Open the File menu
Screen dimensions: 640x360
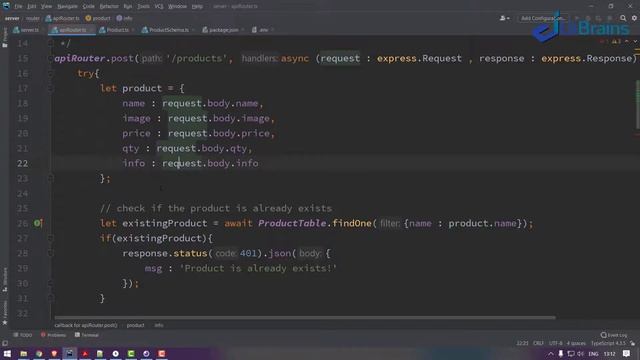coord(18,6)
